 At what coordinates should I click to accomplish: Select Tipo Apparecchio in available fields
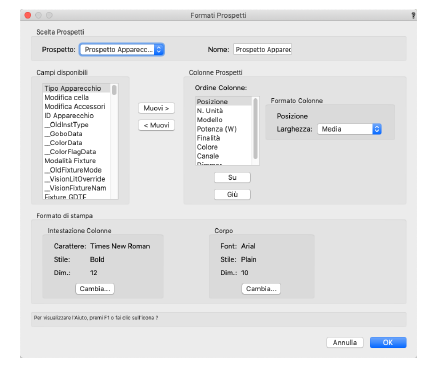77,88
